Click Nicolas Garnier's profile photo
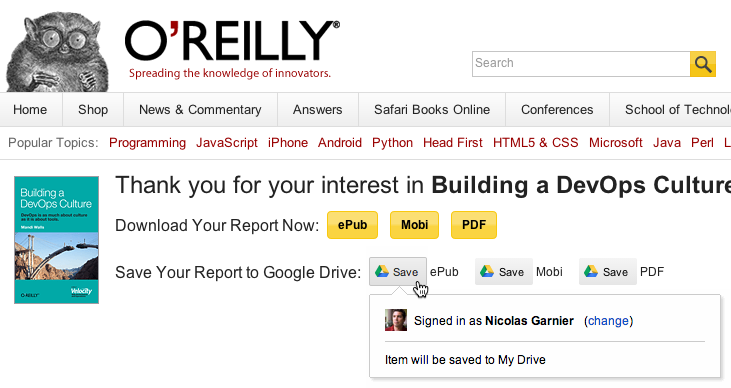The width and height of the screenshot is (731, 388). [x=396, y=320]
